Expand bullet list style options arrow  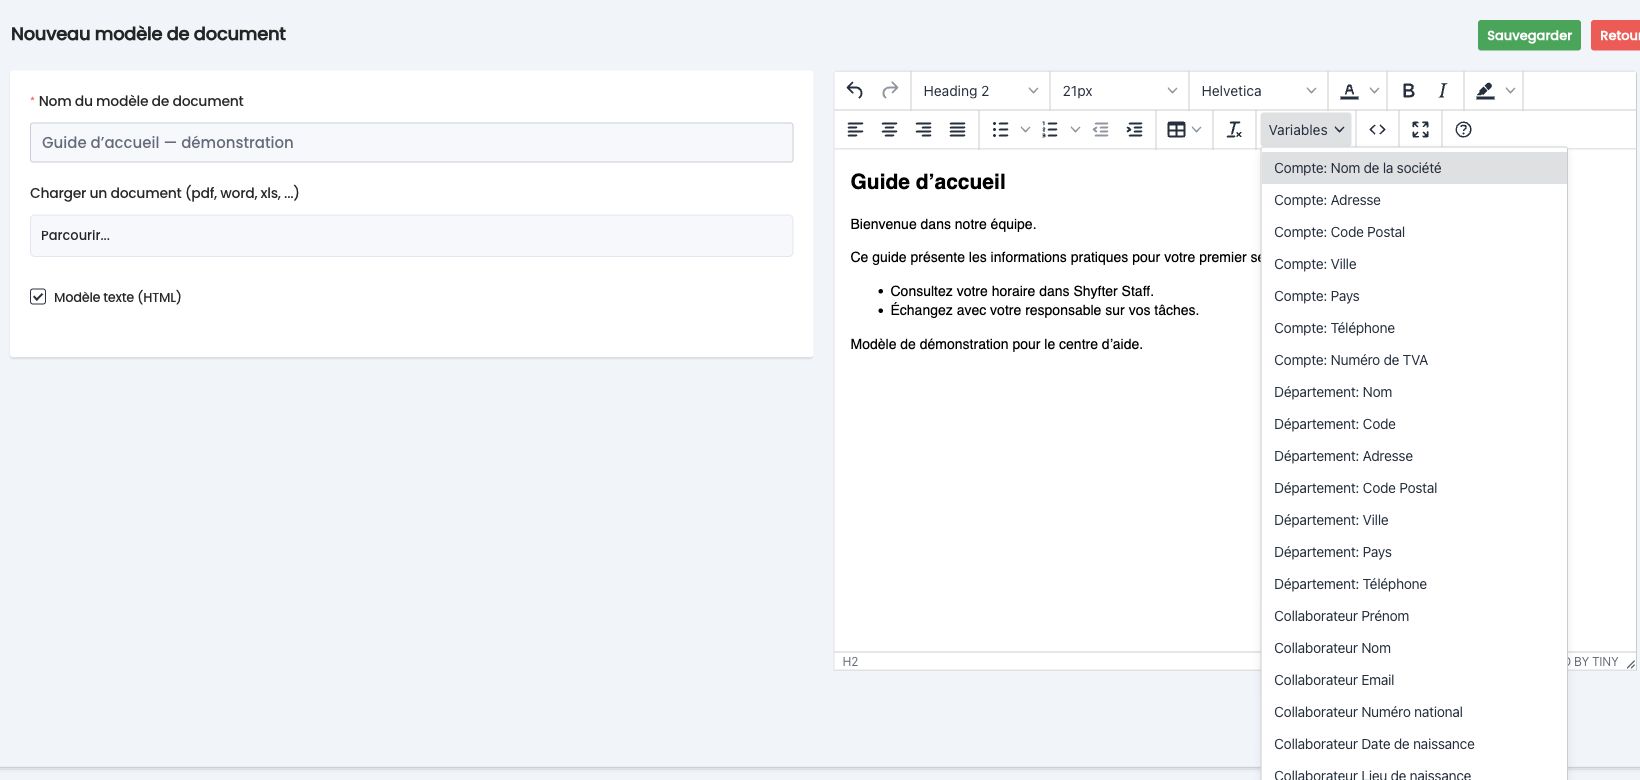(x=1024, y=130)
